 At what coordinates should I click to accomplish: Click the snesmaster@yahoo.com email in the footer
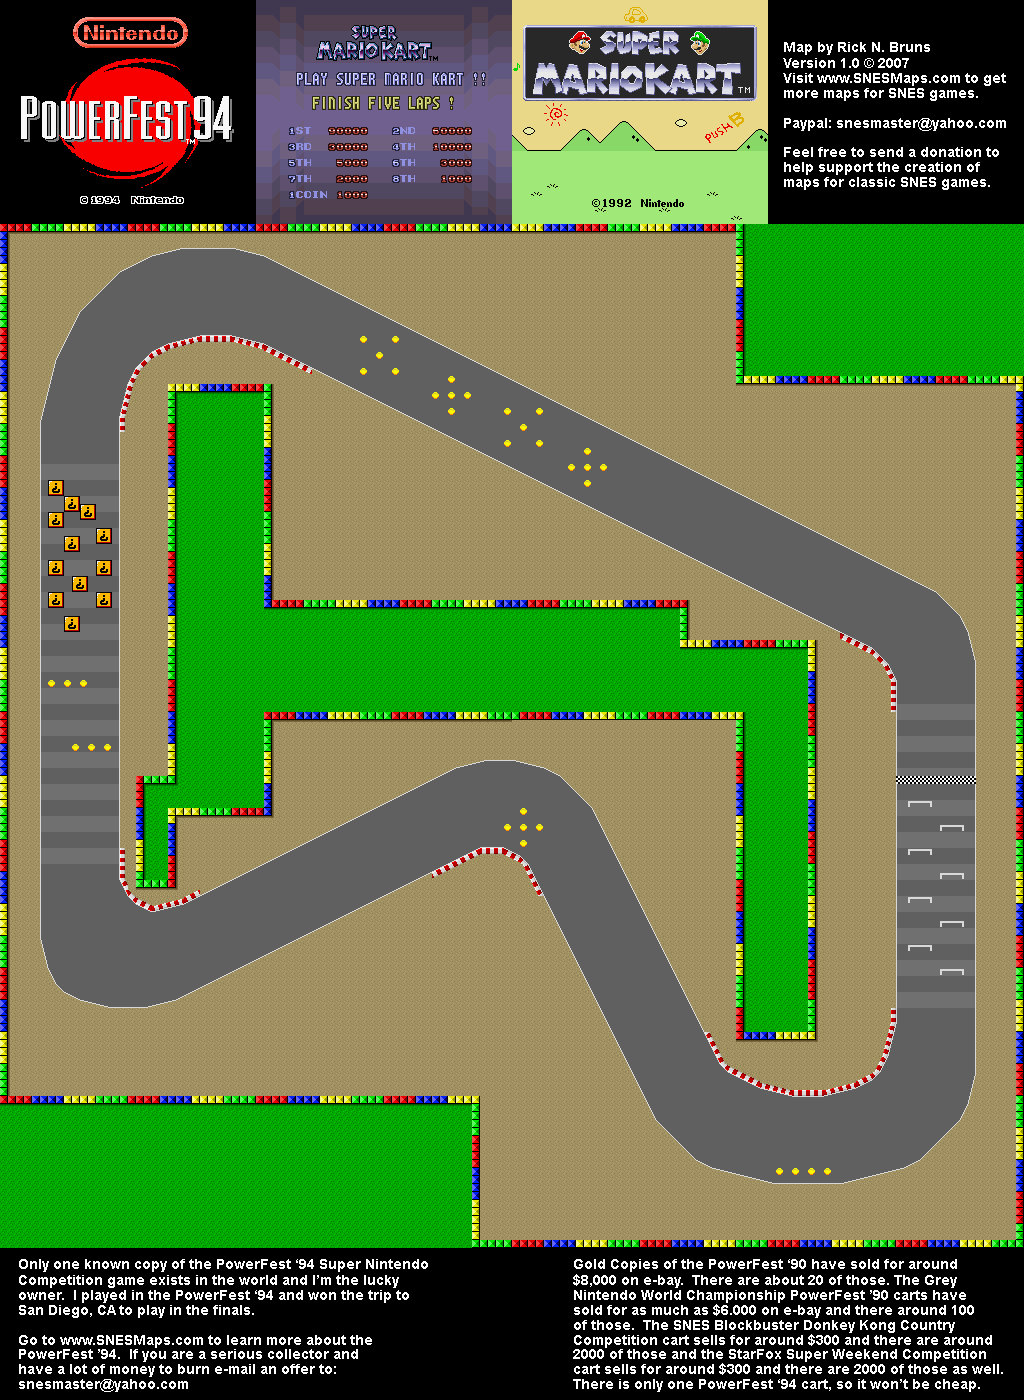pos(103,1384)
